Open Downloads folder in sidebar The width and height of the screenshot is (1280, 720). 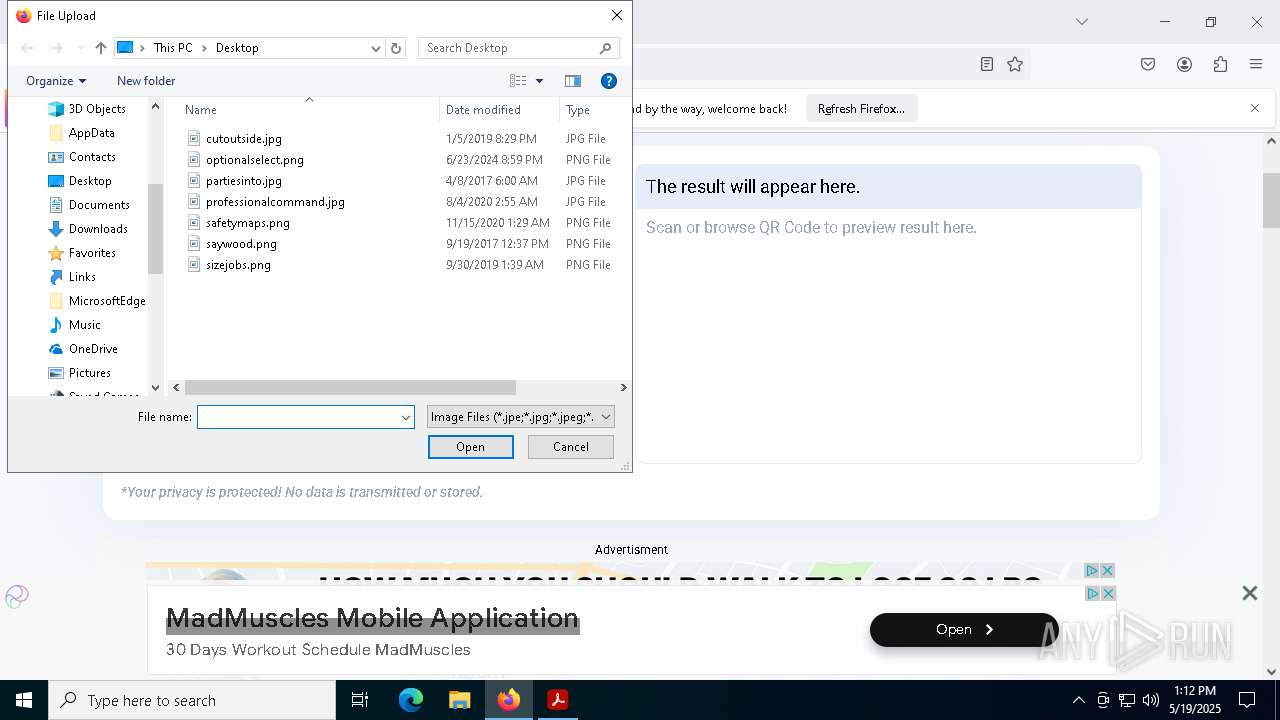point(98,229)
